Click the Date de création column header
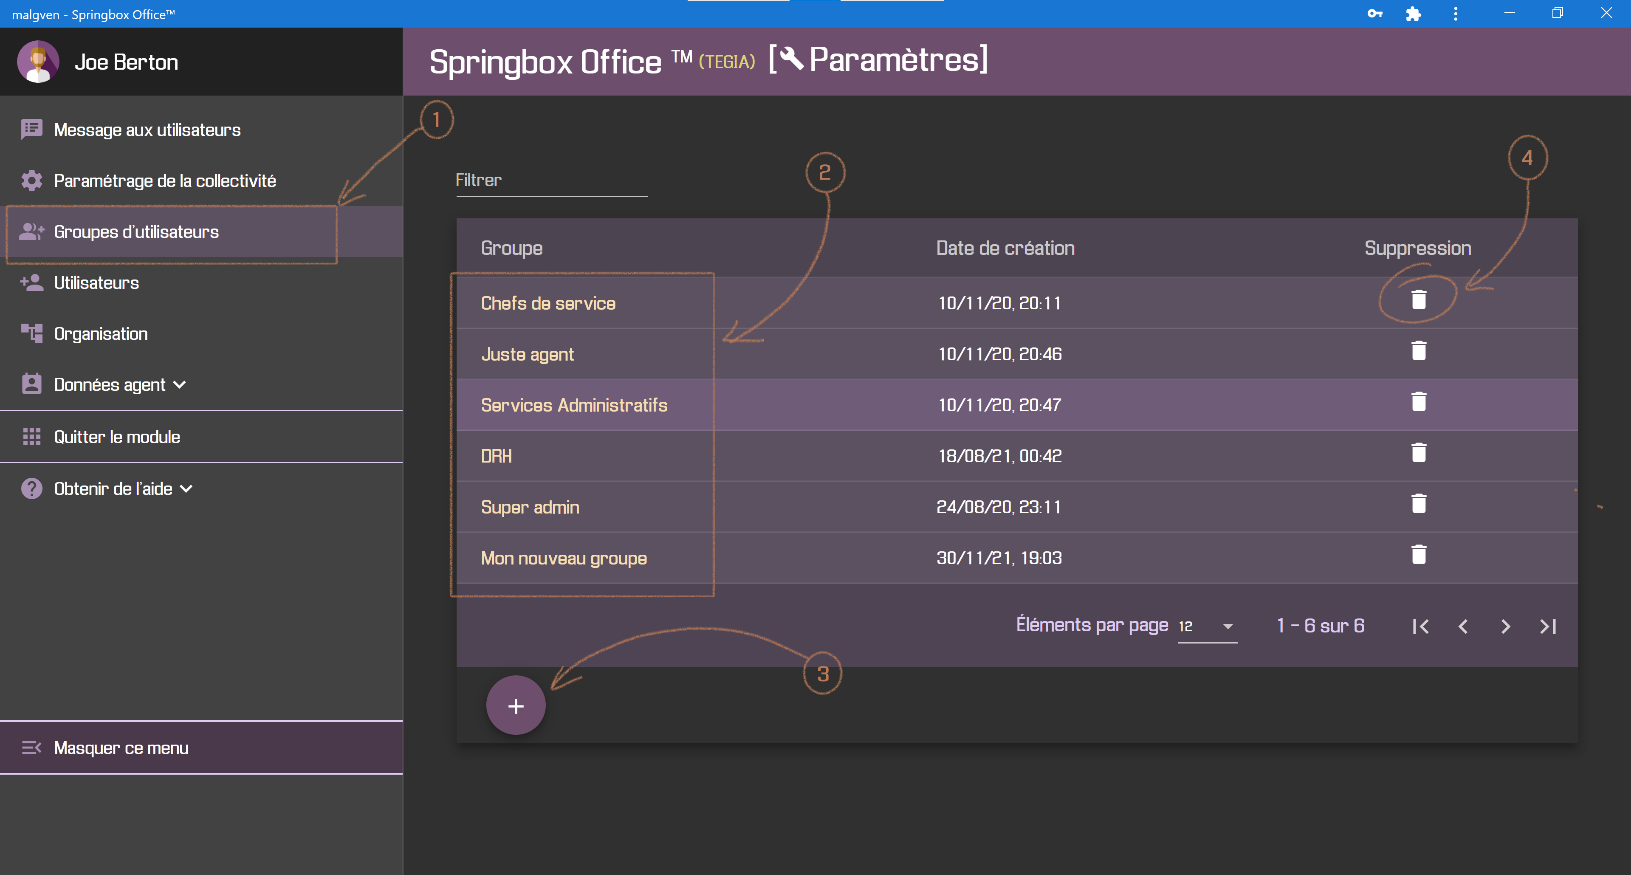This screenshot has width=1631, height=875. click(x=1005, y=248)
